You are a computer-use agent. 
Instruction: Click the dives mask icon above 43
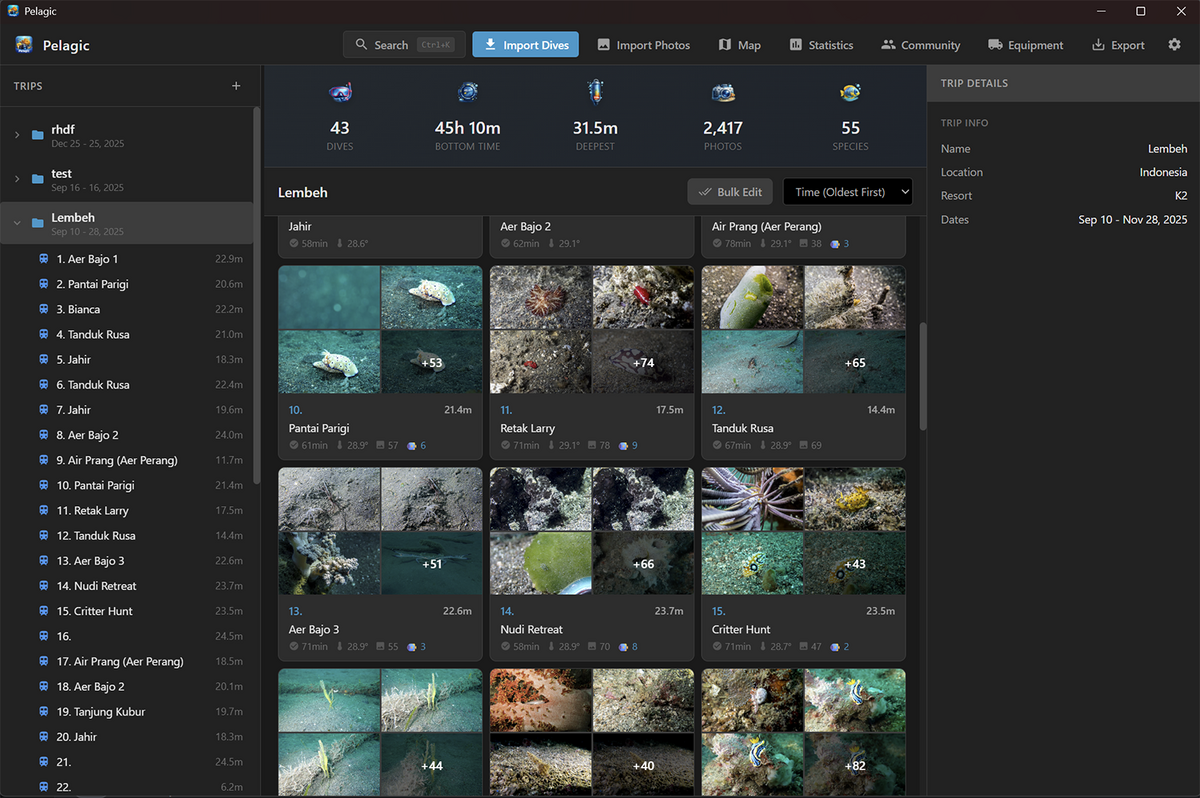(340, 93)
